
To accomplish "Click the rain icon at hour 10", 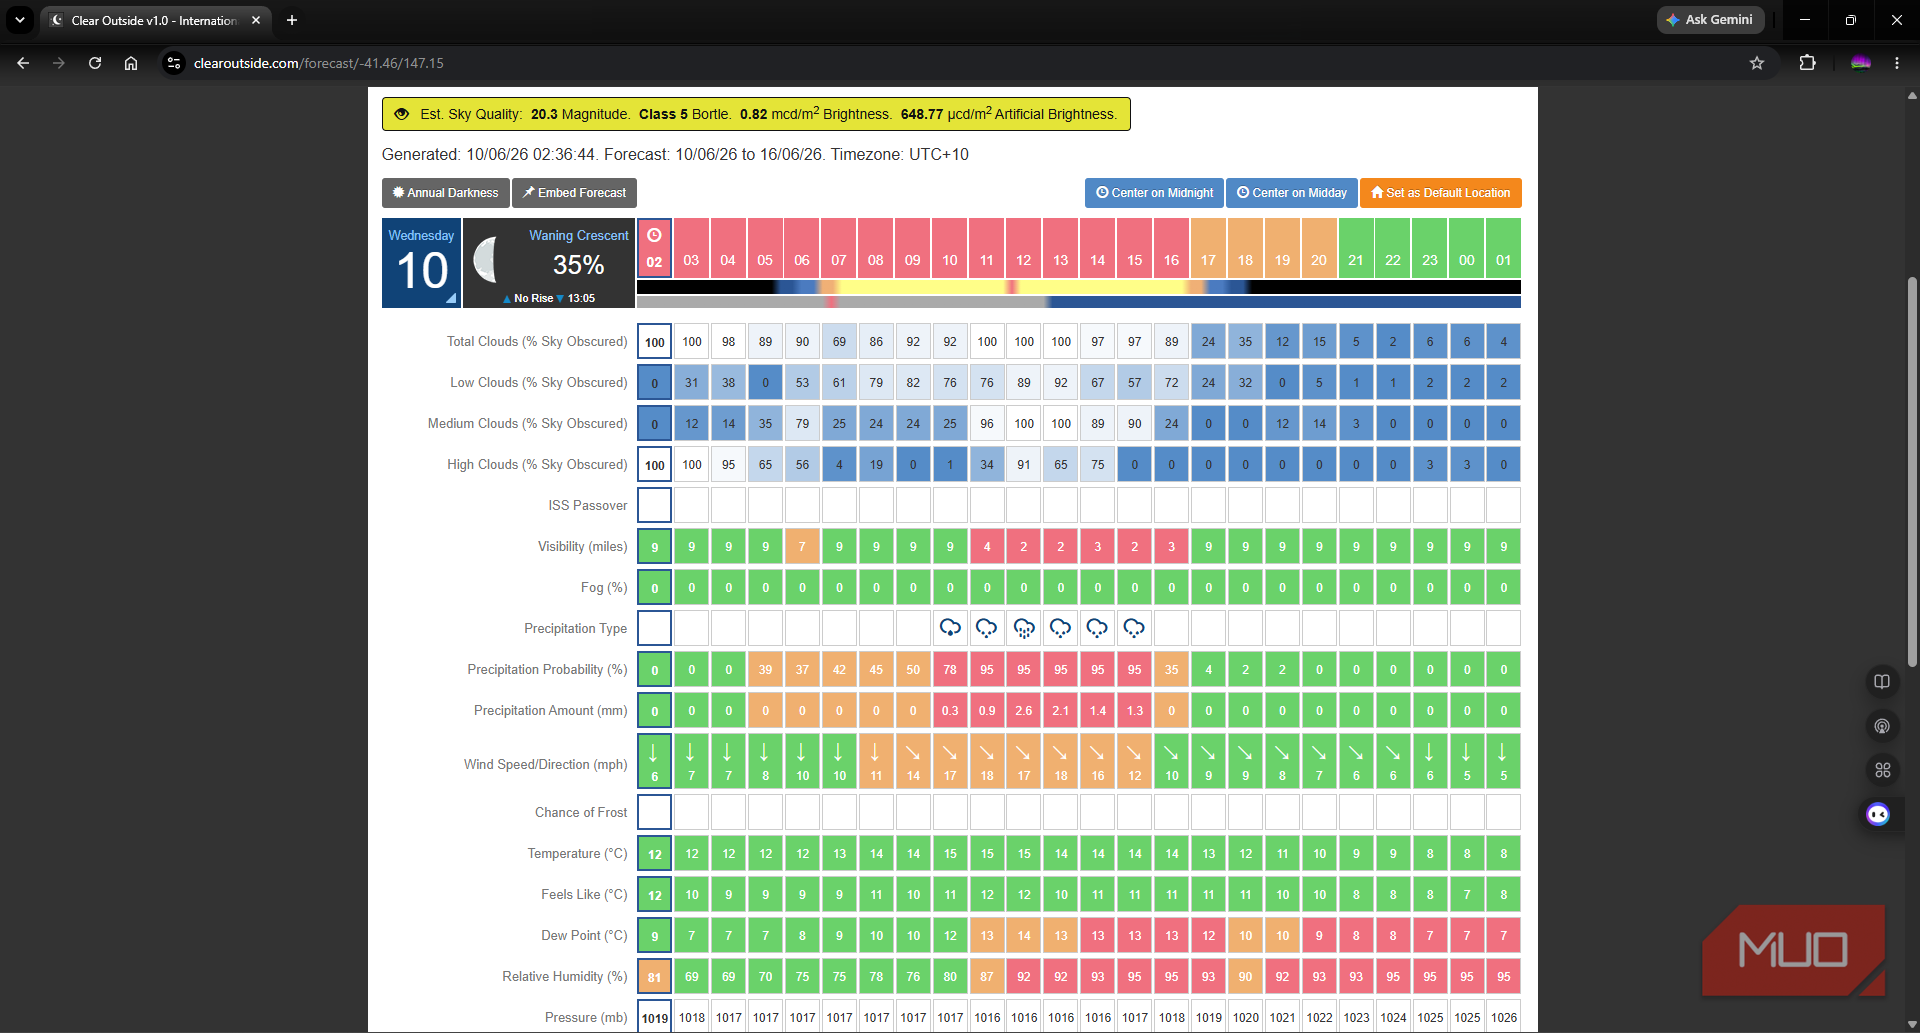I will (950, 628).
